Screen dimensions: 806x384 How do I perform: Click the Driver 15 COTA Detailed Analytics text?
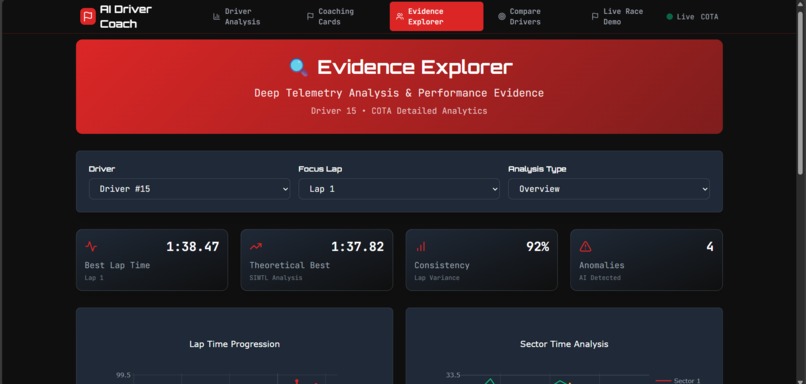point(399,111)
